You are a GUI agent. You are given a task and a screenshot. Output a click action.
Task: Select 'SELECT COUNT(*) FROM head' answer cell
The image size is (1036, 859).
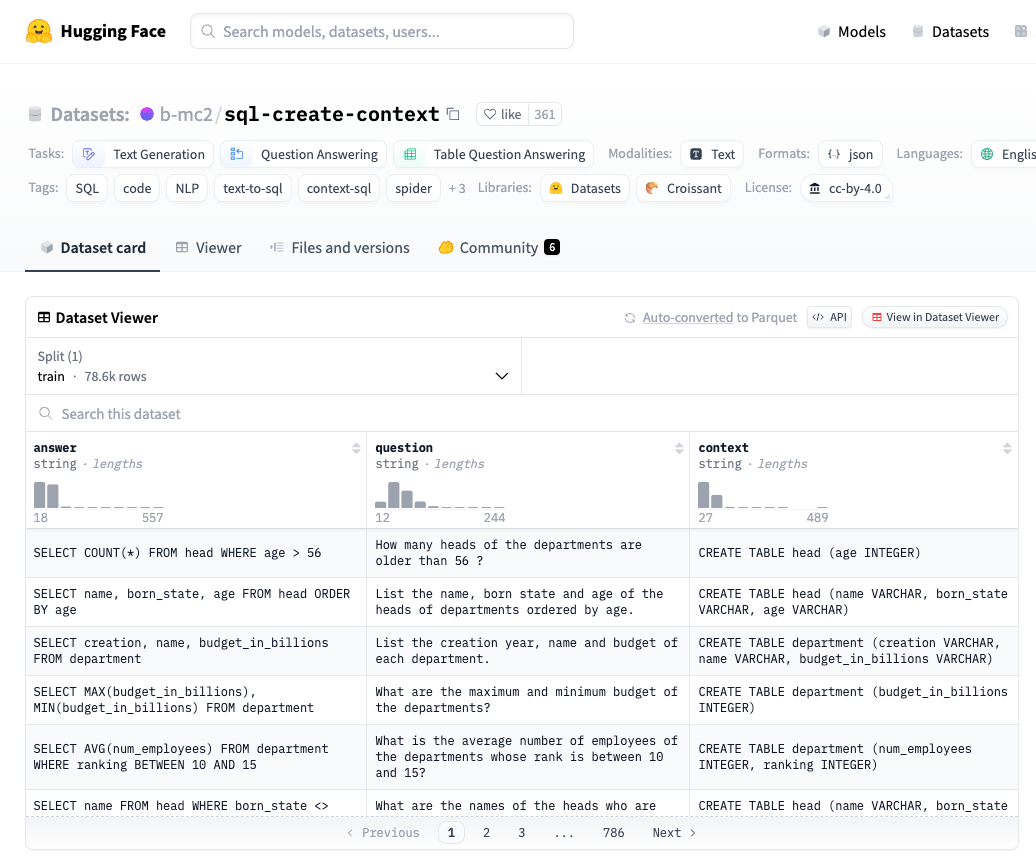click(196, 553)
